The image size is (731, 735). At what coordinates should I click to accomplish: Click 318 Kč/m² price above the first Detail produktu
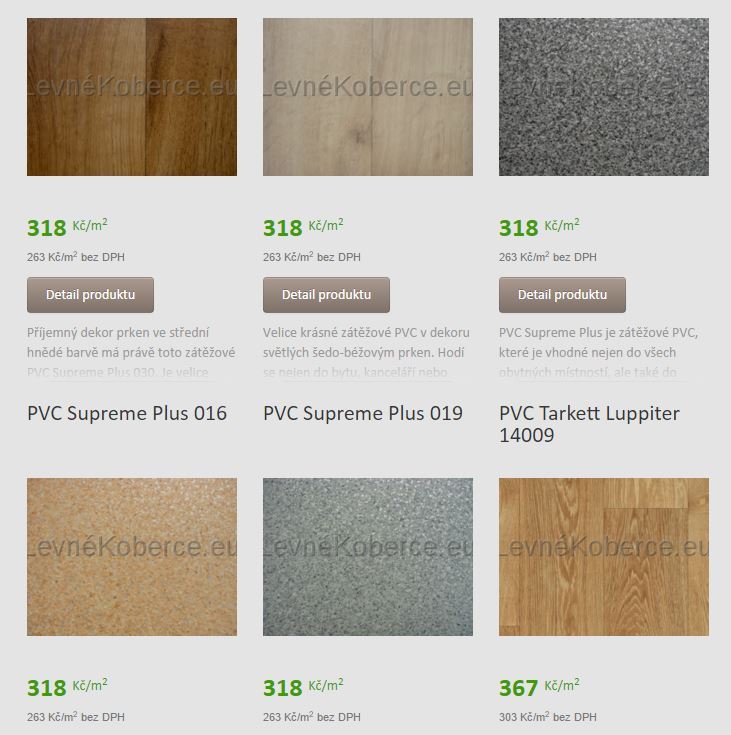(x=67, y=228)
